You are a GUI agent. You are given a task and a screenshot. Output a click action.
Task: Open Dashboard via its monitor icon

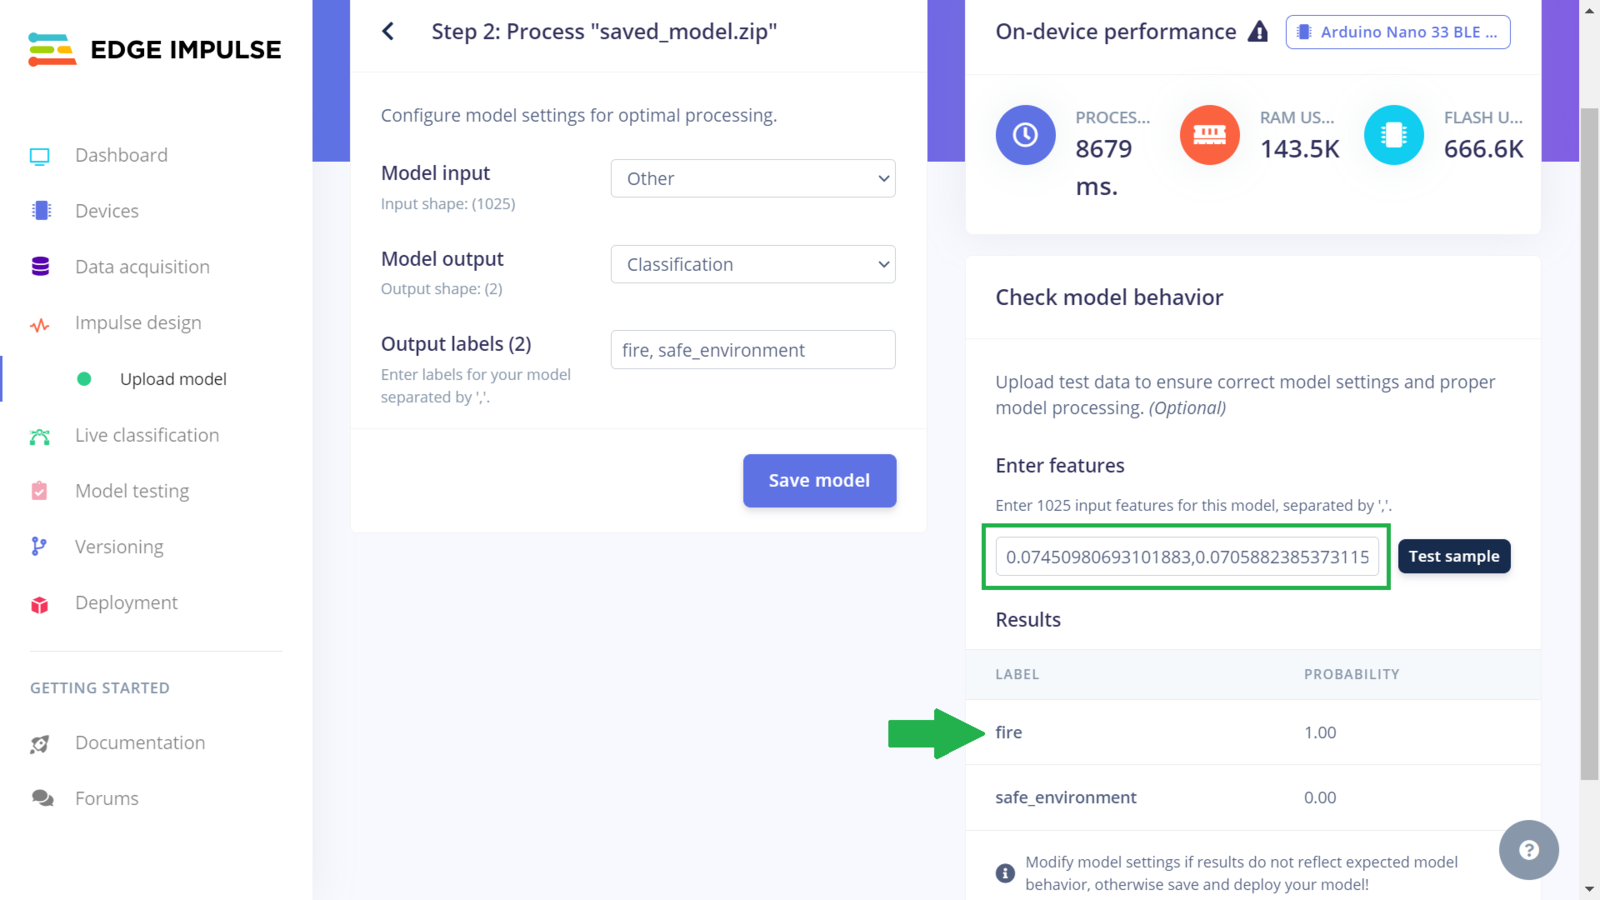tap(40, 156)
